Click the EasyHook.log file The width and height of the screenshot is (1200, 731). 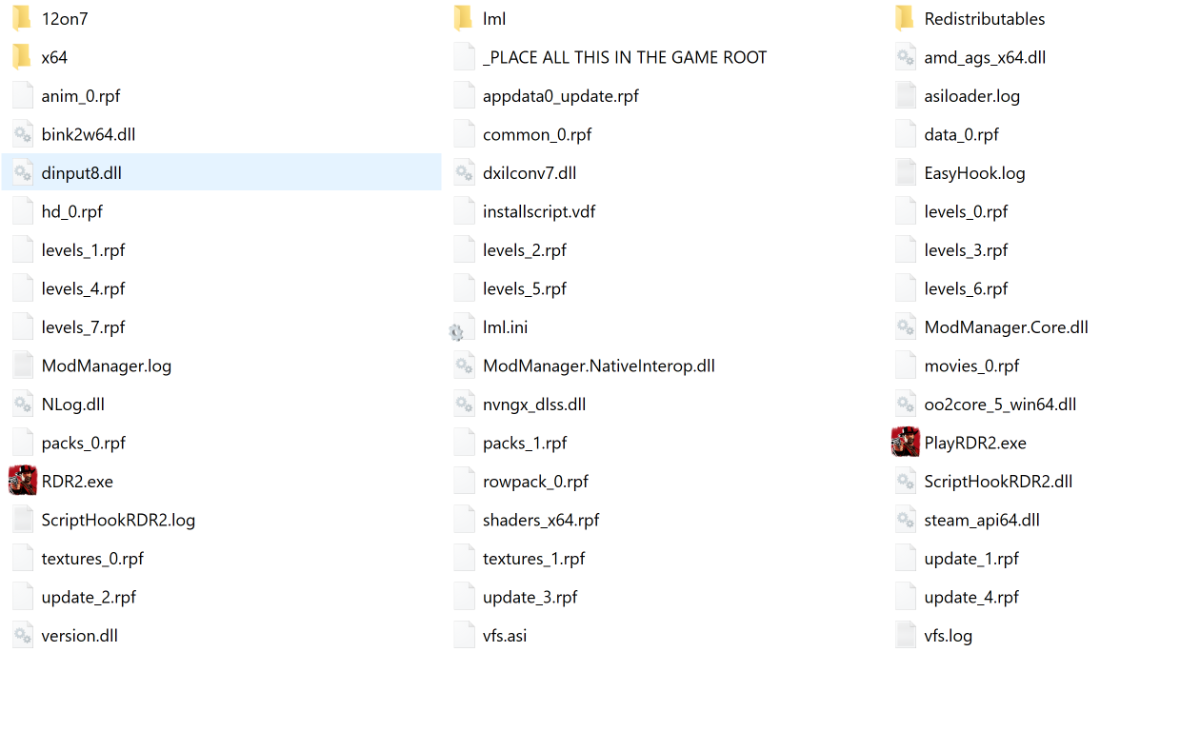tap(974, 173)
